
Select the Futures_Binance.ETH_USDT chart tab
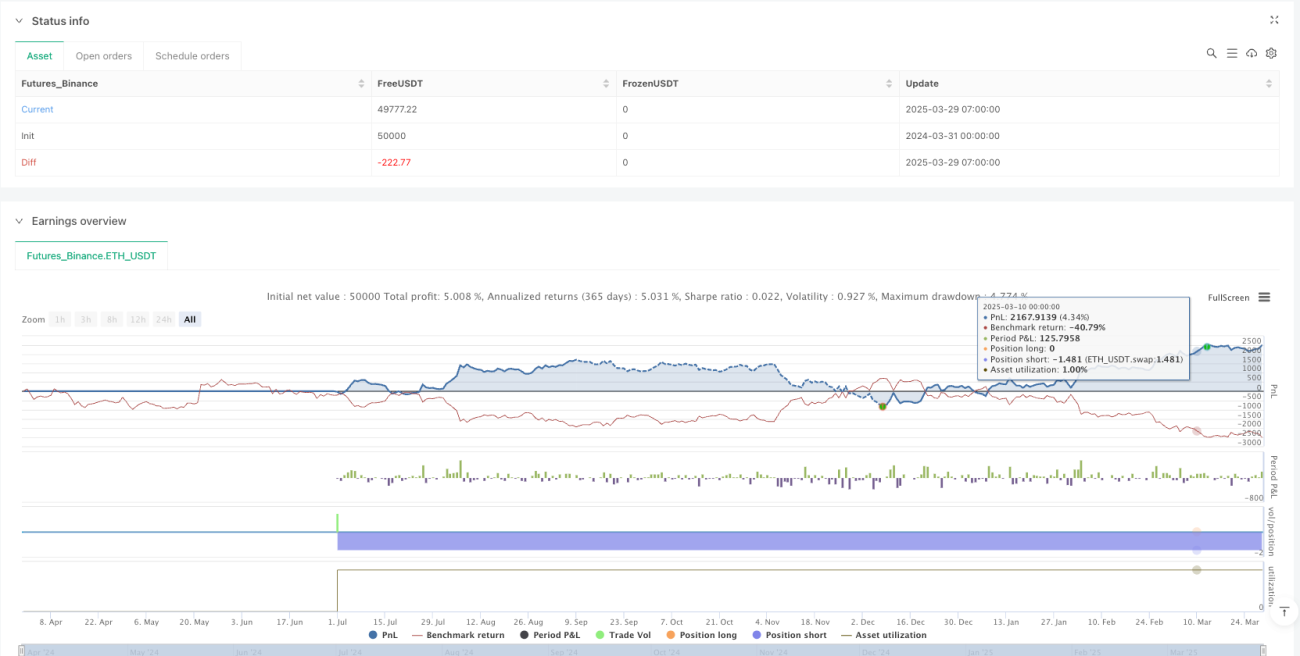pos(91,256)
